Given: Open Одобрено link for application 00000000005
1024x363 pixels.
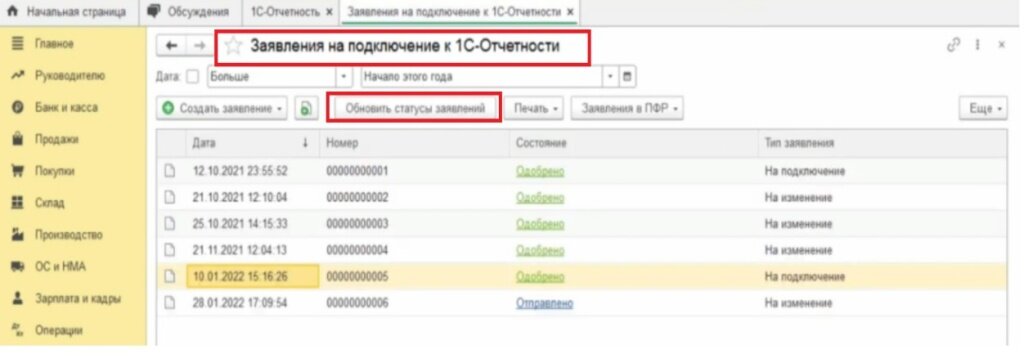Looking at the screenshot, I should click(539, 277).
